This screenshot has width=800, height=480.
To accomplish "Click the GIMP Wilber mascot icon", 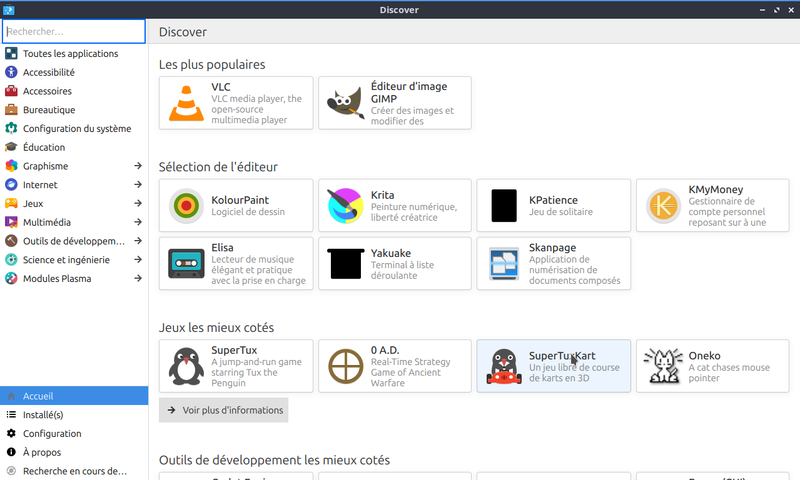I will 345,103.
